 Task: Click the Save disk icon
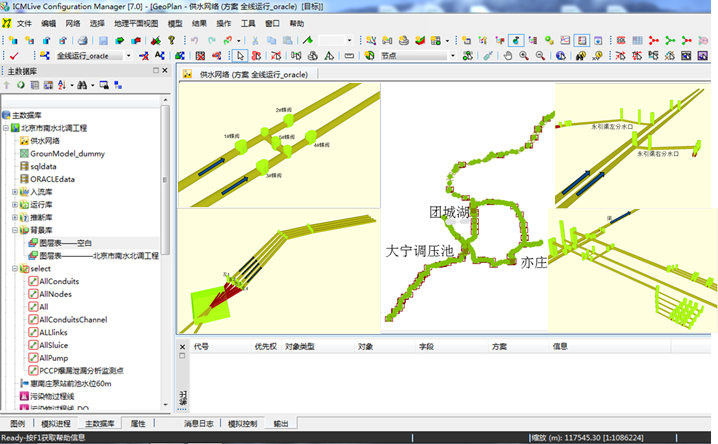click(103, 40)
